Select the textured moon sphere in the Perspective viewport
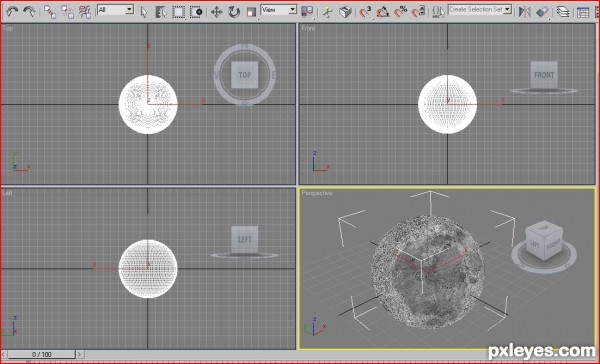The width and height of the screenshot is (600, 364). pos(428,272)
